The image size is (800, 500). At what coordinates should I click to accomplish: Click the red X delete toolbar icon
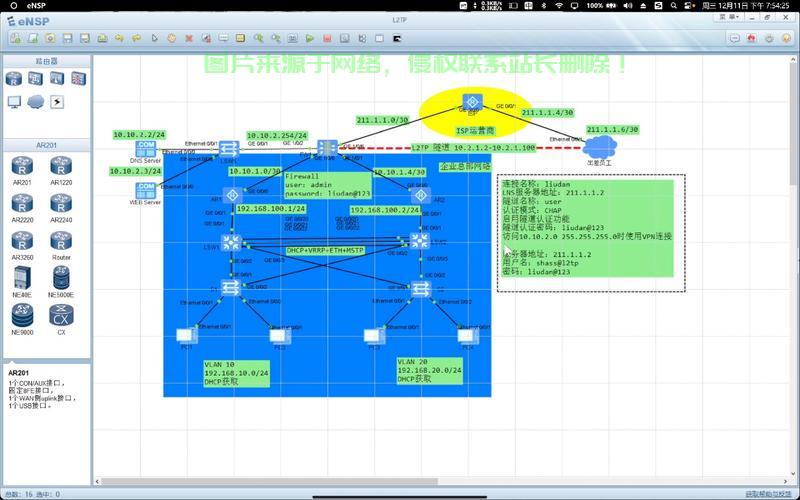click(x=189, y=38)
